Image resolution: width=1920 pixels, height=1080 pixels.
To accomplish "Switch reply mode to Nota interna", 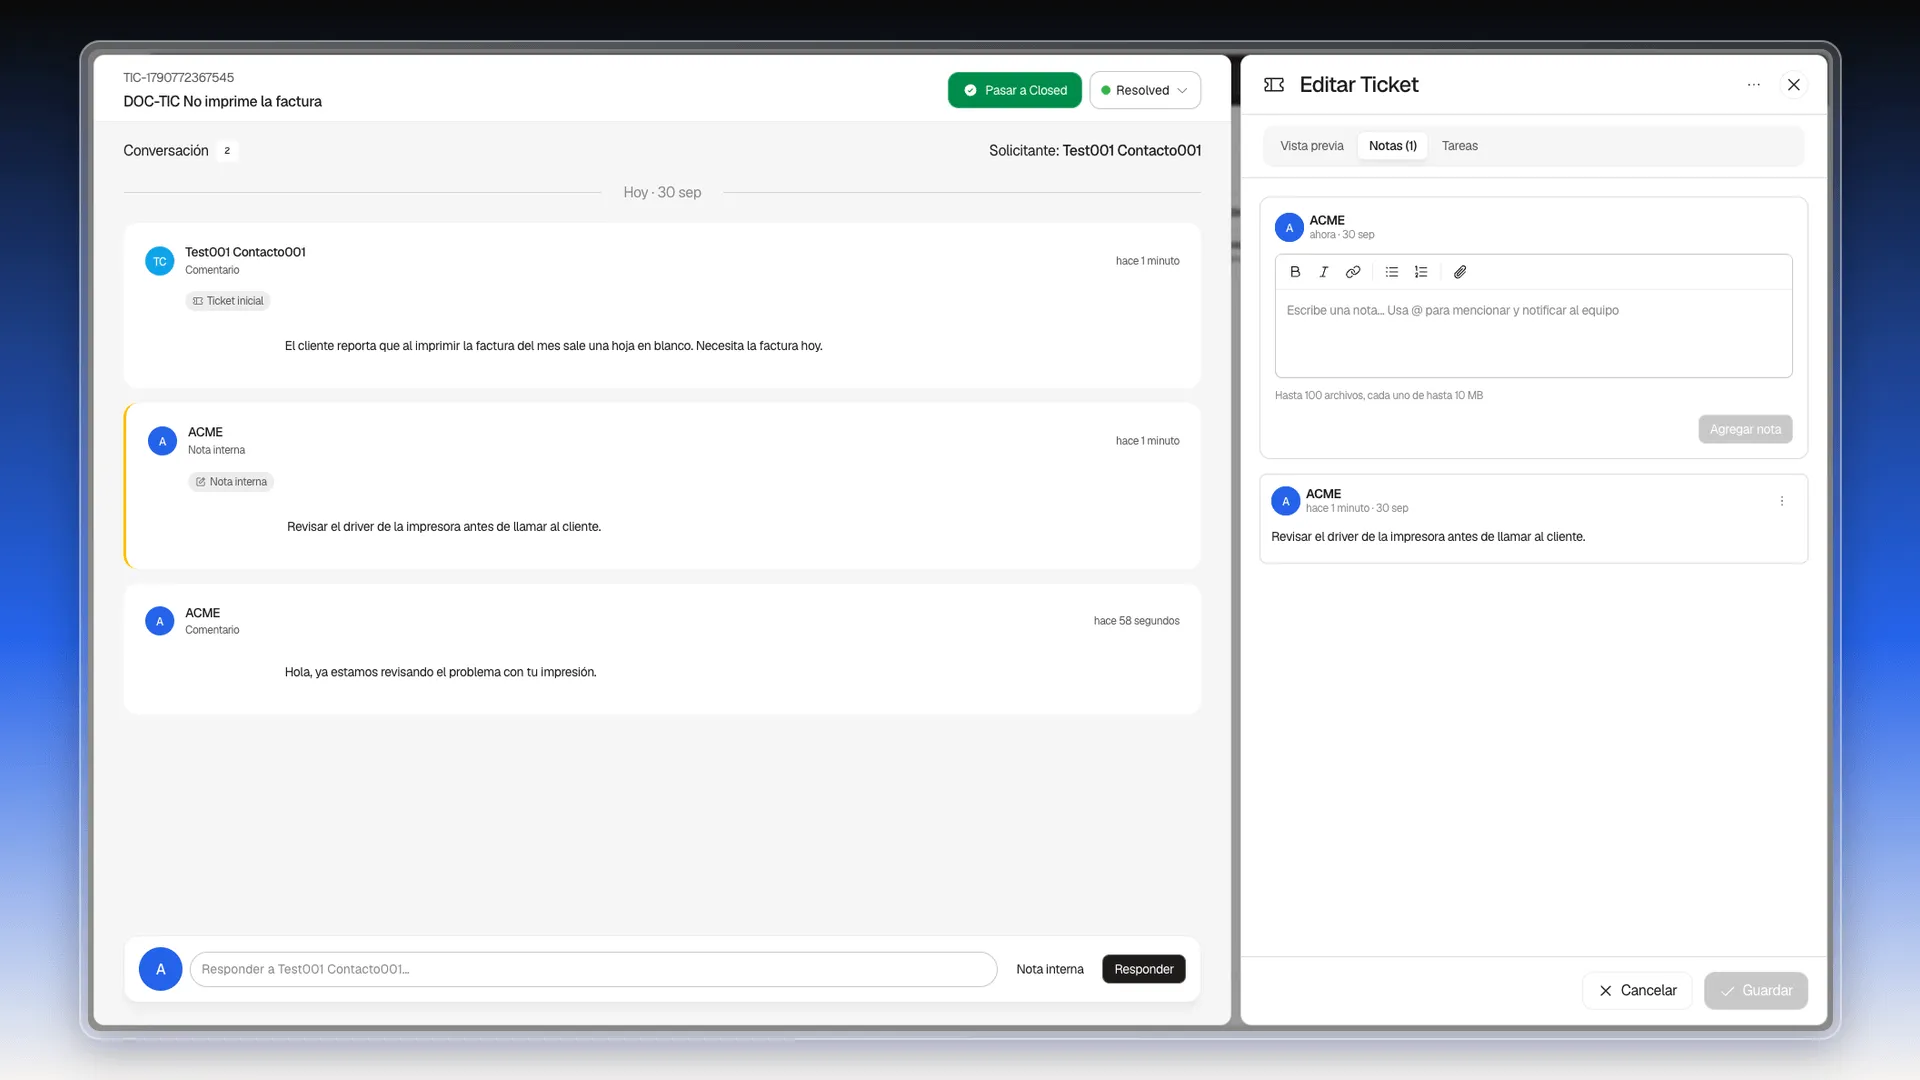I will (x=1050, y=969).
